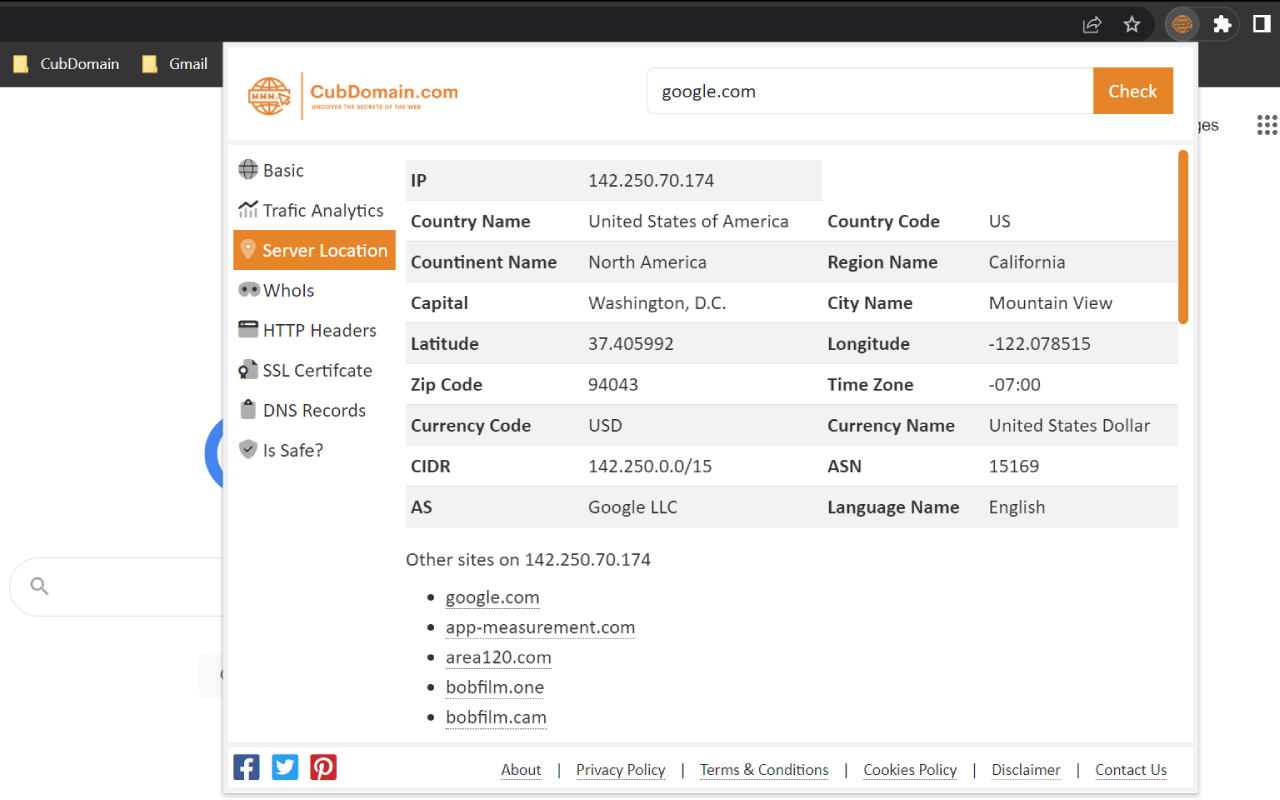Click the share page icon
Screen dimensions: 1280x800
click(1092, 25)
